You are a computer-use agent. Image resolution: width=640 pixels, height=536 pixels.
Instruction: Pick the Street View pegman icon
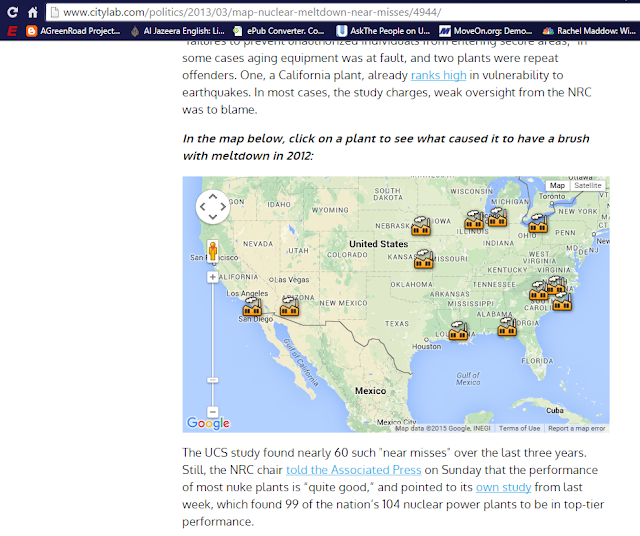(212, 251)
